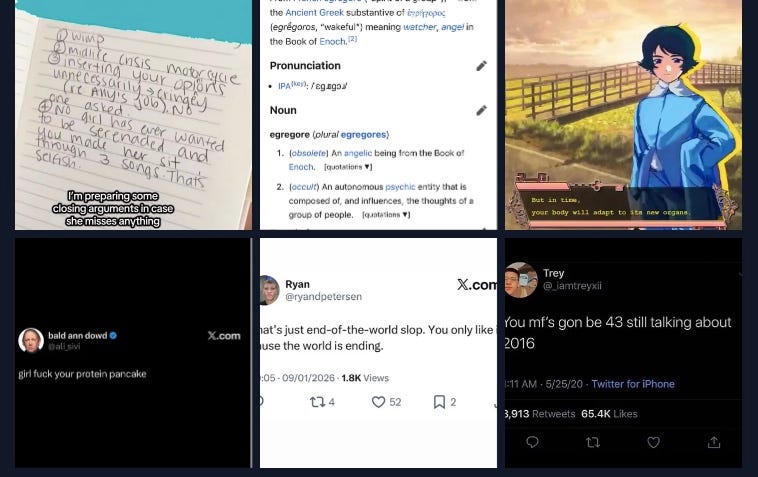Follow the 'angelic' hyperlink in definition one

tap(358, 153)
